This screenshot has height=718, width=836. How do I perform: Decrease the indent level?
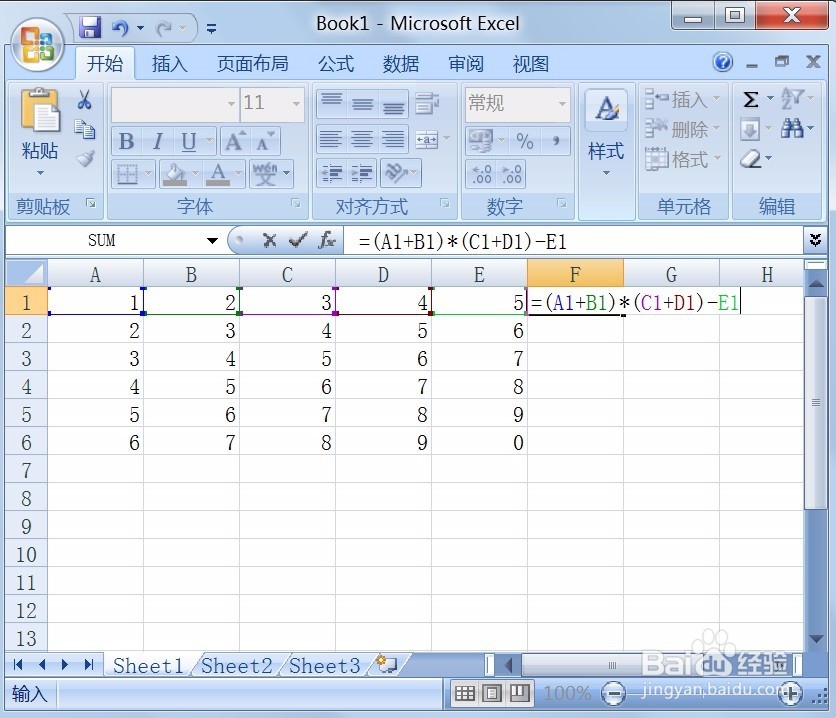332,173
